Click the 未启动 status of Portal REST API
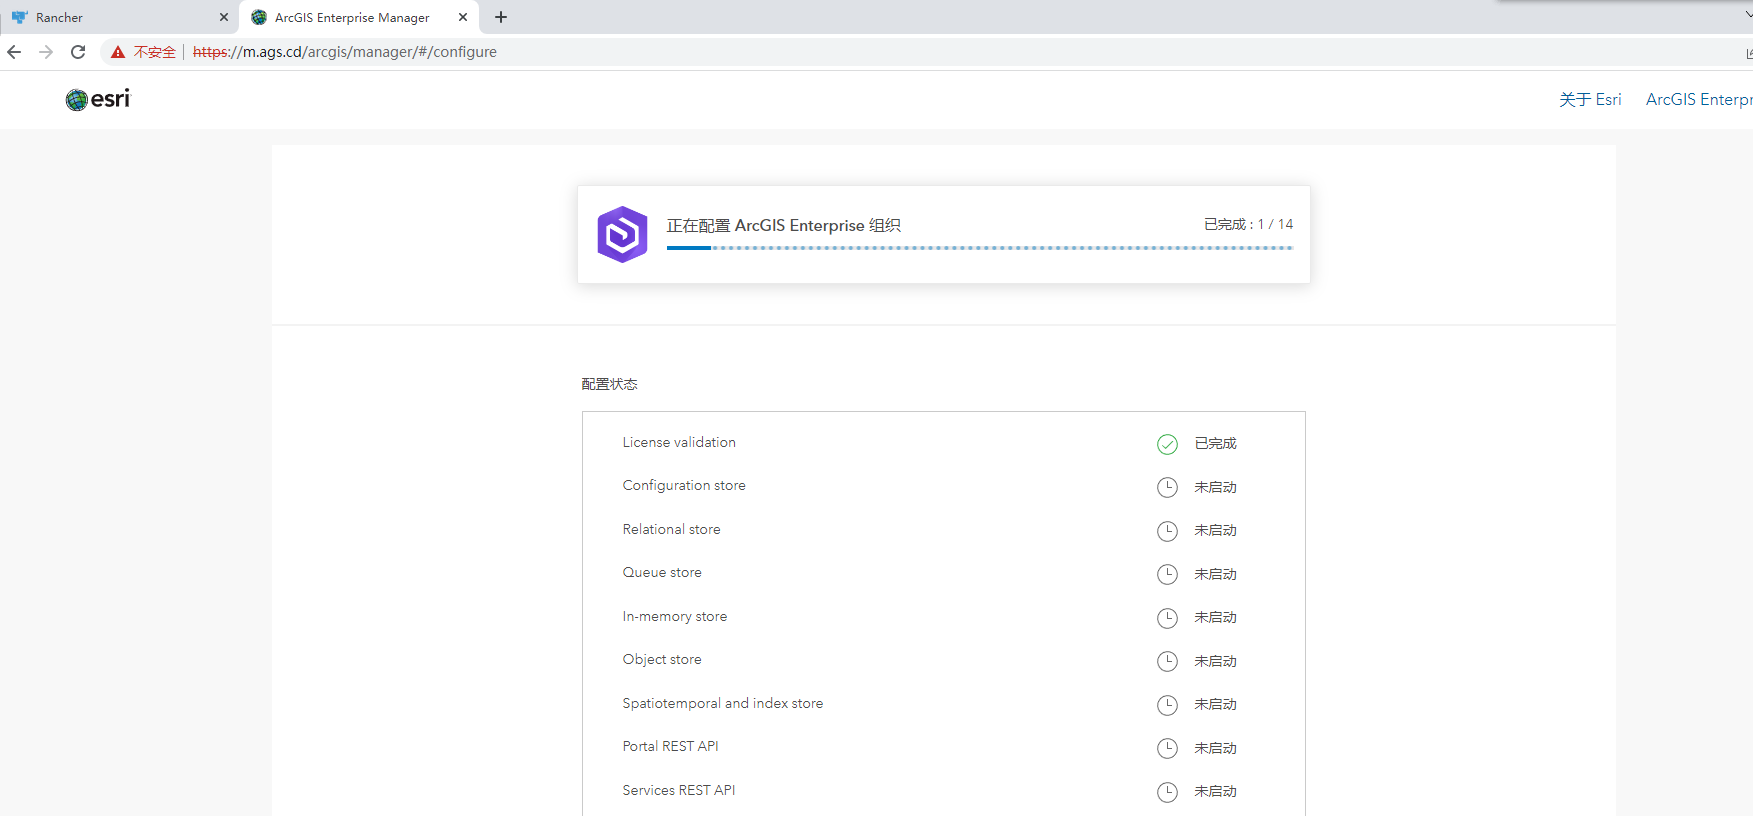 pos(1216,748)
